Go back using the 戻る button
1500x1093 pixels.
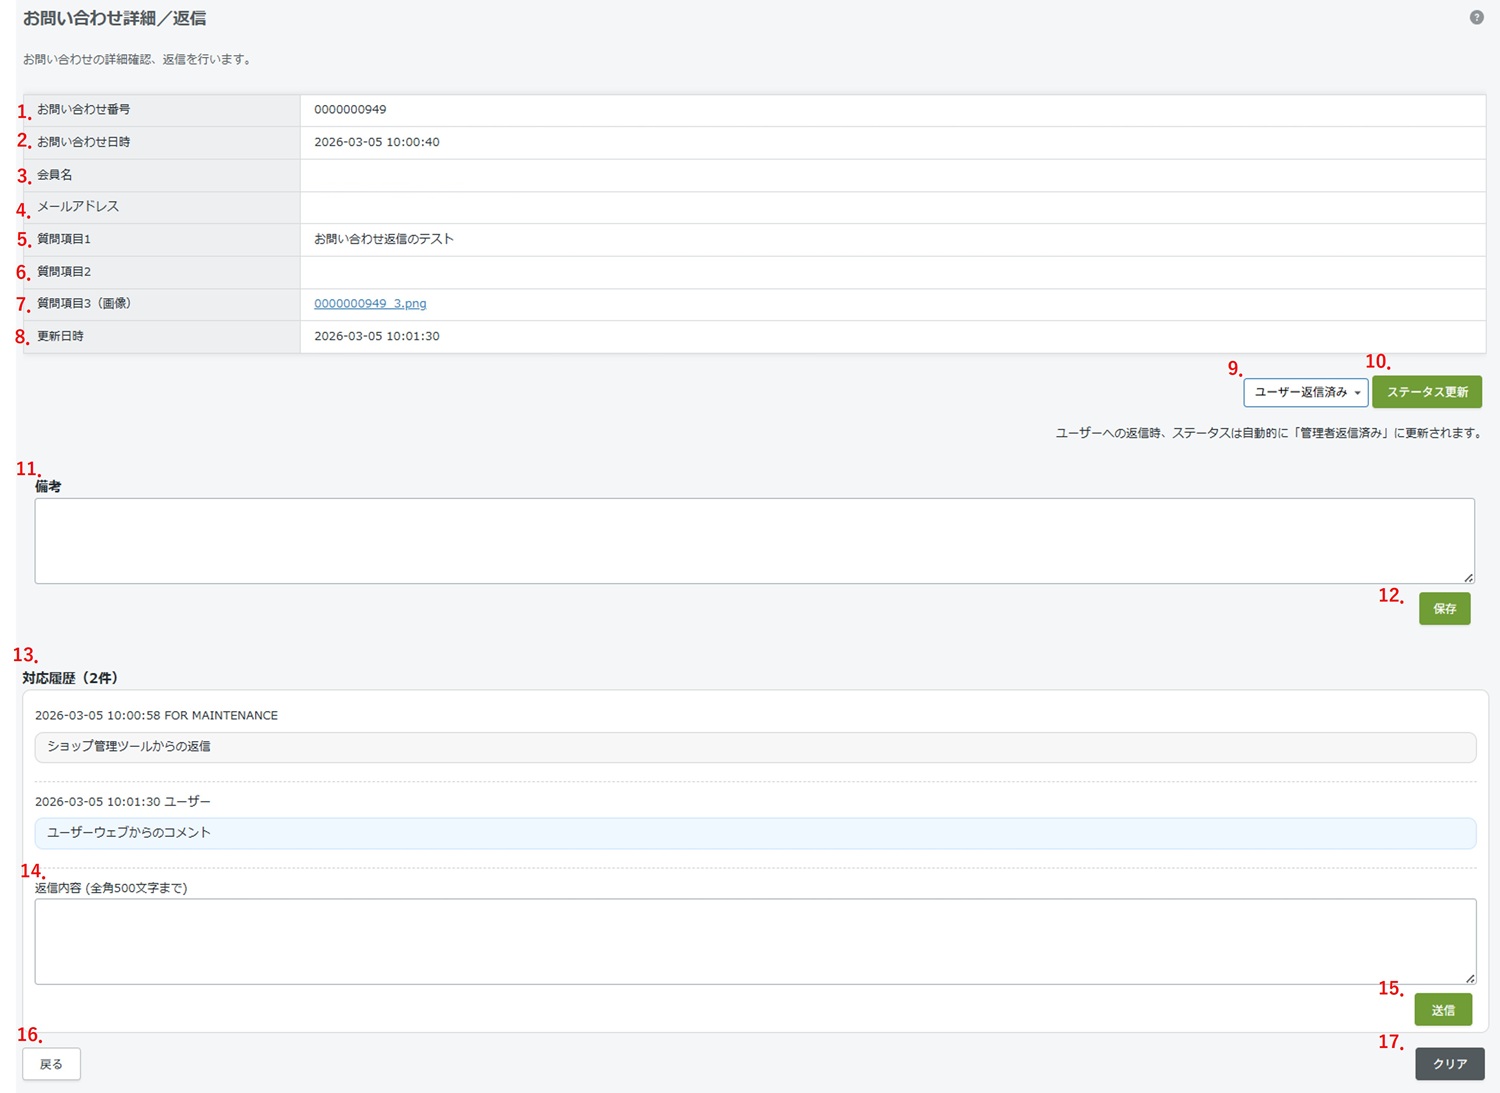point(51,1064)
